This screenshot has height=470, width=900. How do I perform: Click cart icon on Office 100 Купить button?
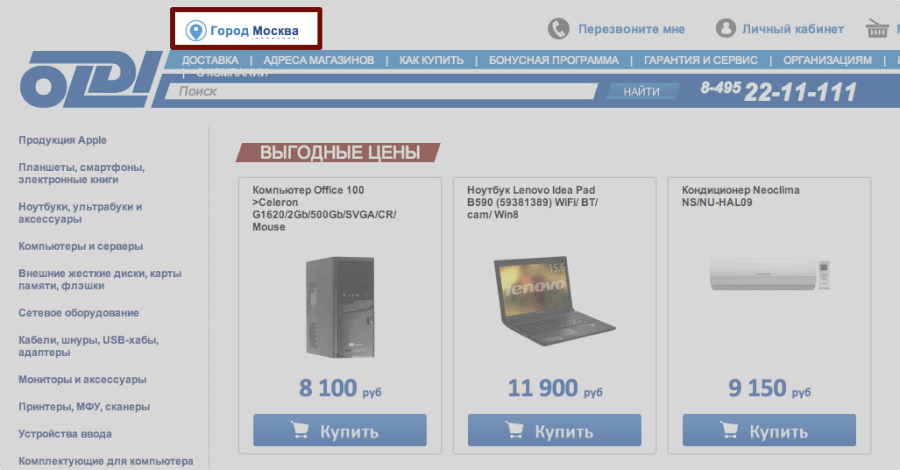300,430
